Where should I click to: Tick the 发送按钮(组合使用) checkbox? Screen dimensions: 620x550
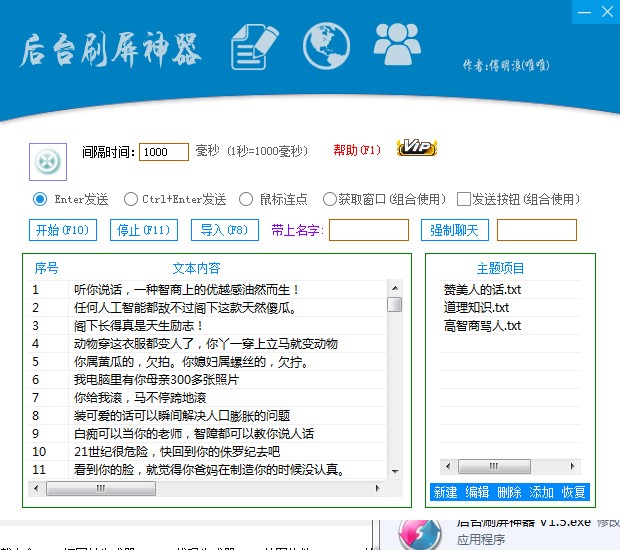463,199
